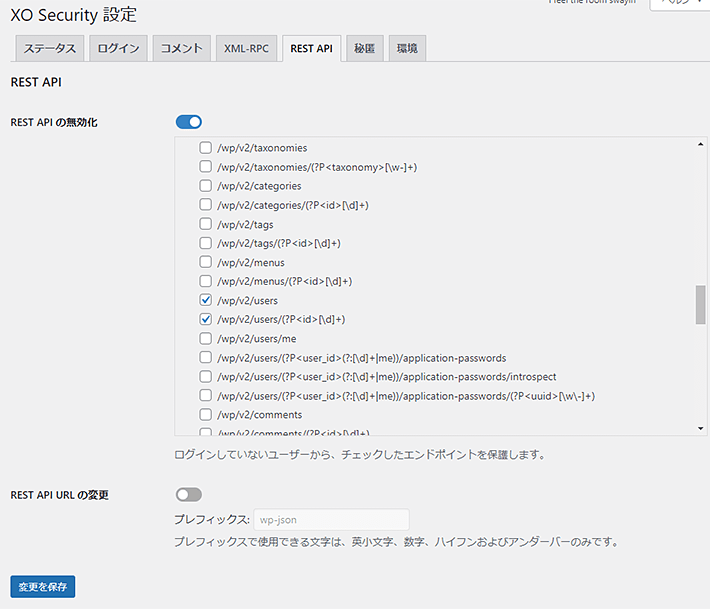Image resolution: width=710 pixels, height=609 pixels.
Task: Check the categories/(?P<id>) endpoint checkbox
Action: tap(206, 205)
